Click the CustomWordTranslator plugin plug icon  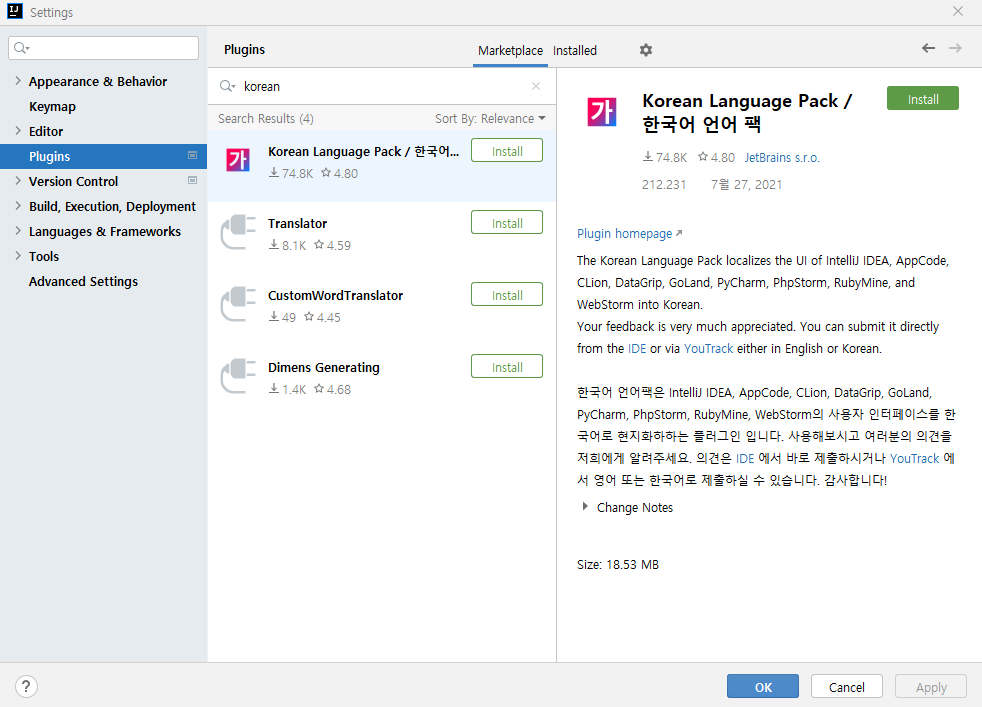click(x=239, y=304)
